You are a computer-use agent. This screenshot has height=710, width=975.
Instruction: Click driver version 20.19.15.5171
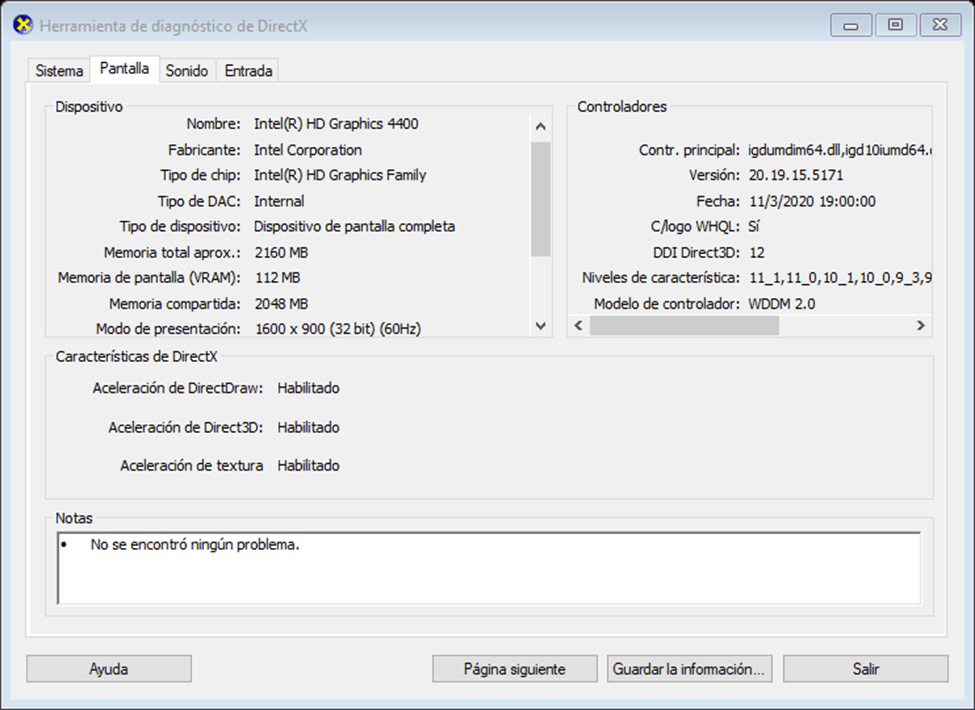[796, 175]
